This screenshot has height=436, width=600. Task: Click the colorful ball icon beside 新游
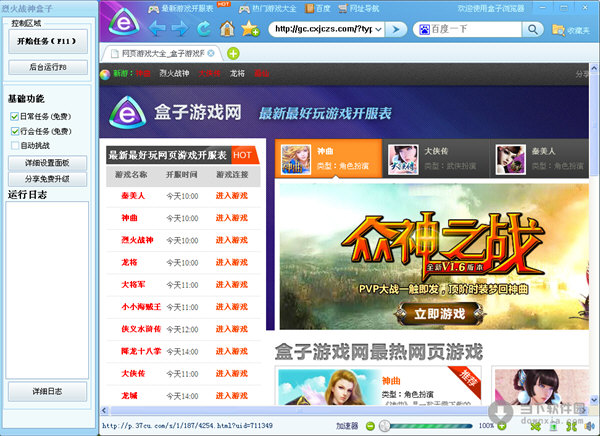[x=105, y=74]
